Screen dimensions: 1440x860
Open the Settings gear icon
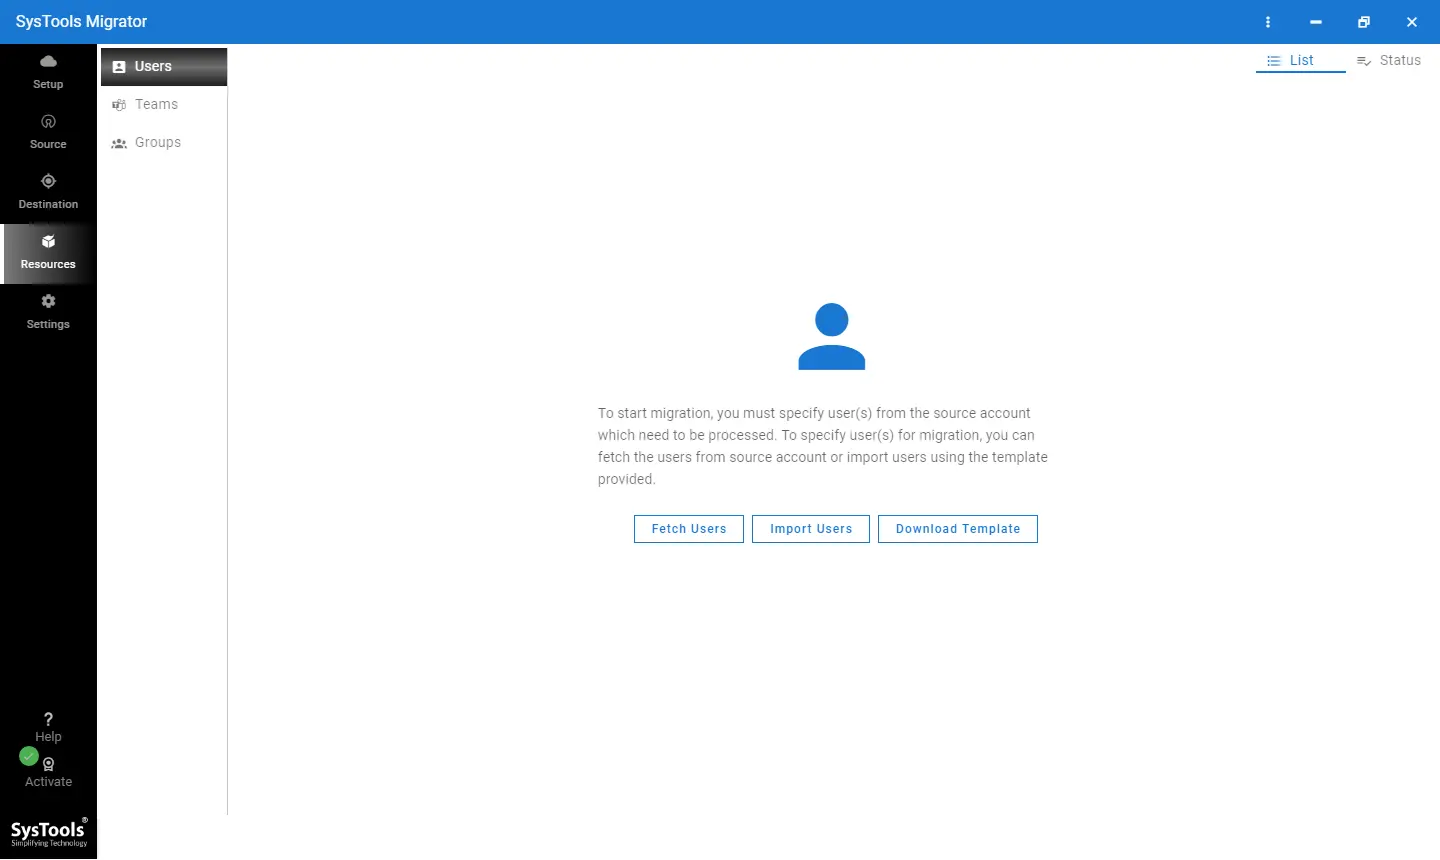point(48,301)
